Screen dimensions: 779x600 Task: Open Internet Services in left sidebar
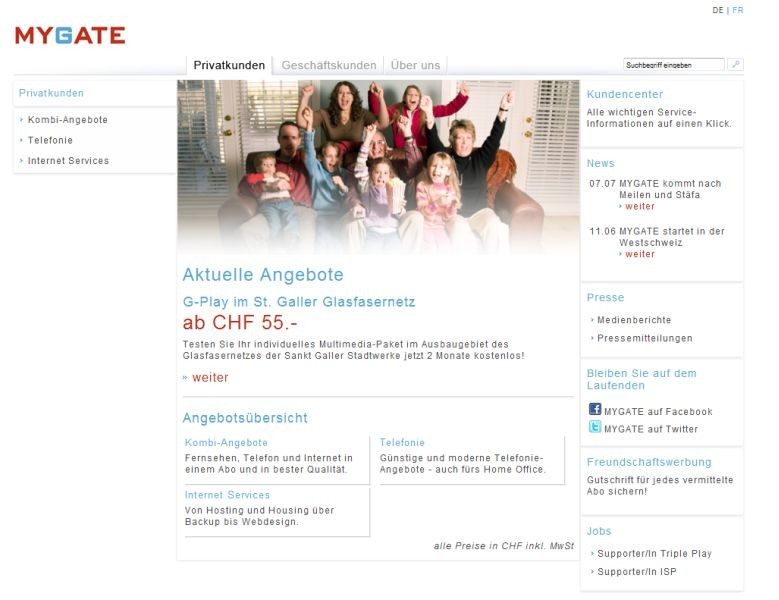pos(68,160)
